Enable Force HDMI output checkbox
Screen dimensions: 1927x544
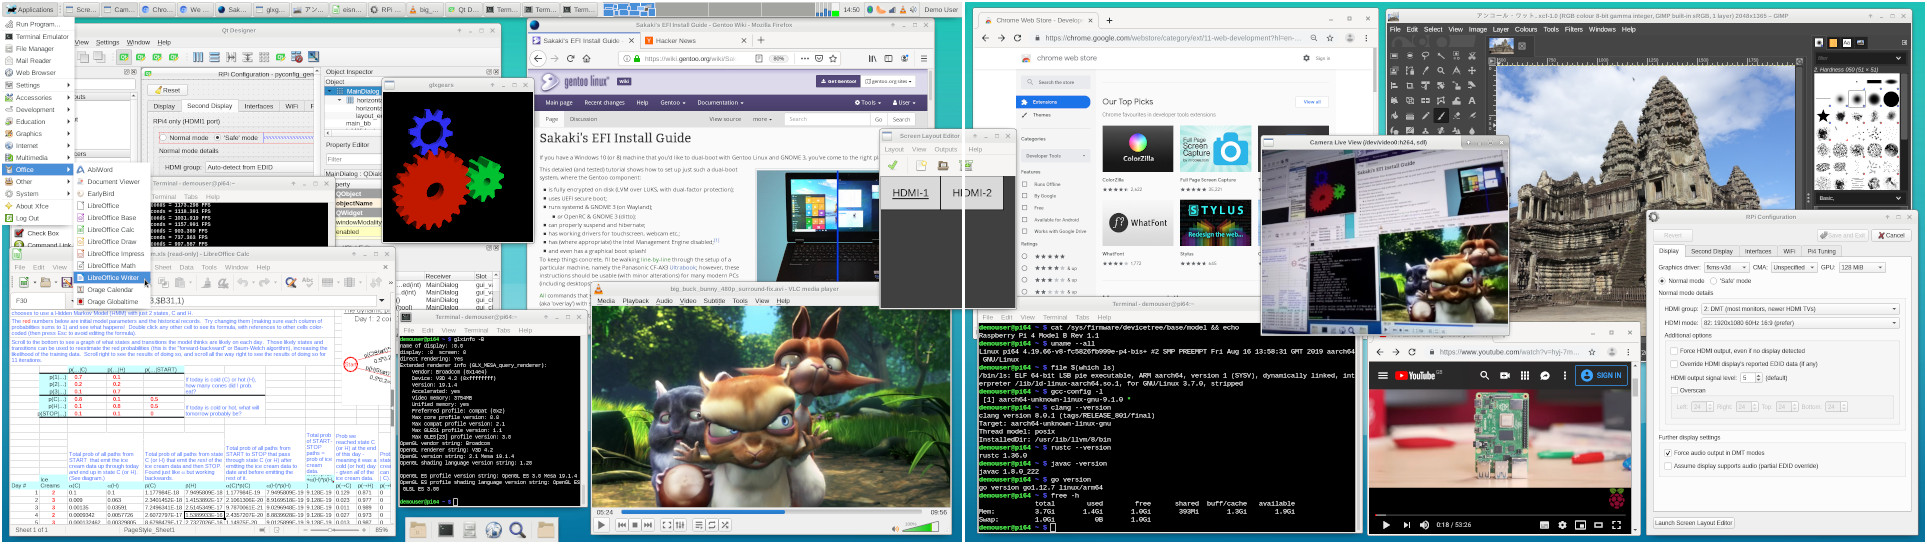point(1674,351)
